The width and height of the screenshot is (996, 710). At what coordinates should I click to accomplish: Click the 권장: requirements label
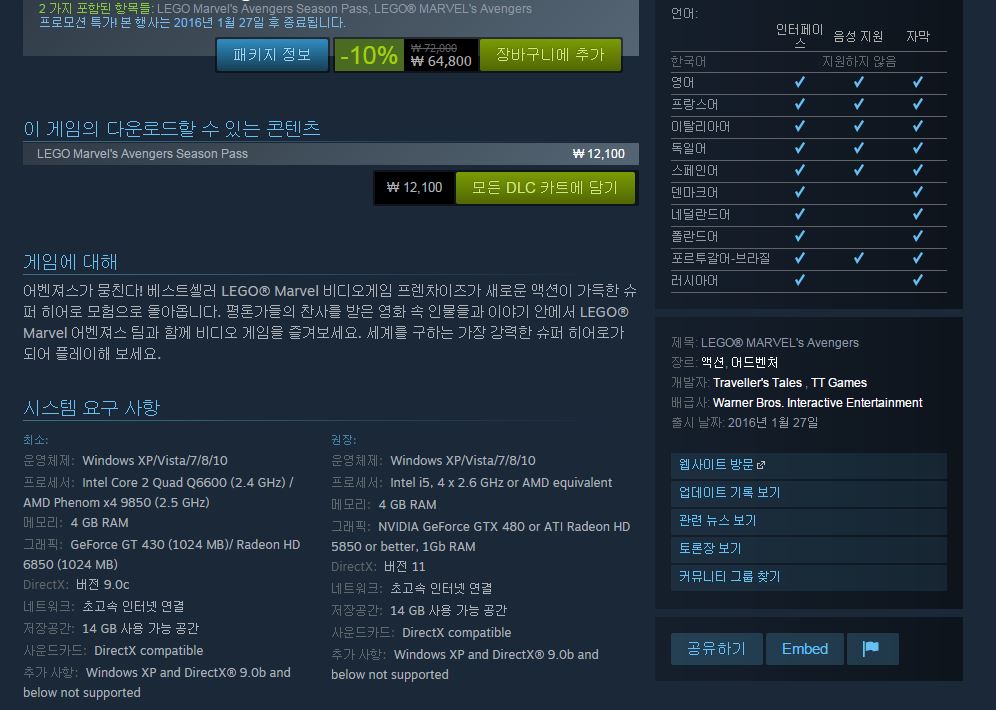coord(344,439)
